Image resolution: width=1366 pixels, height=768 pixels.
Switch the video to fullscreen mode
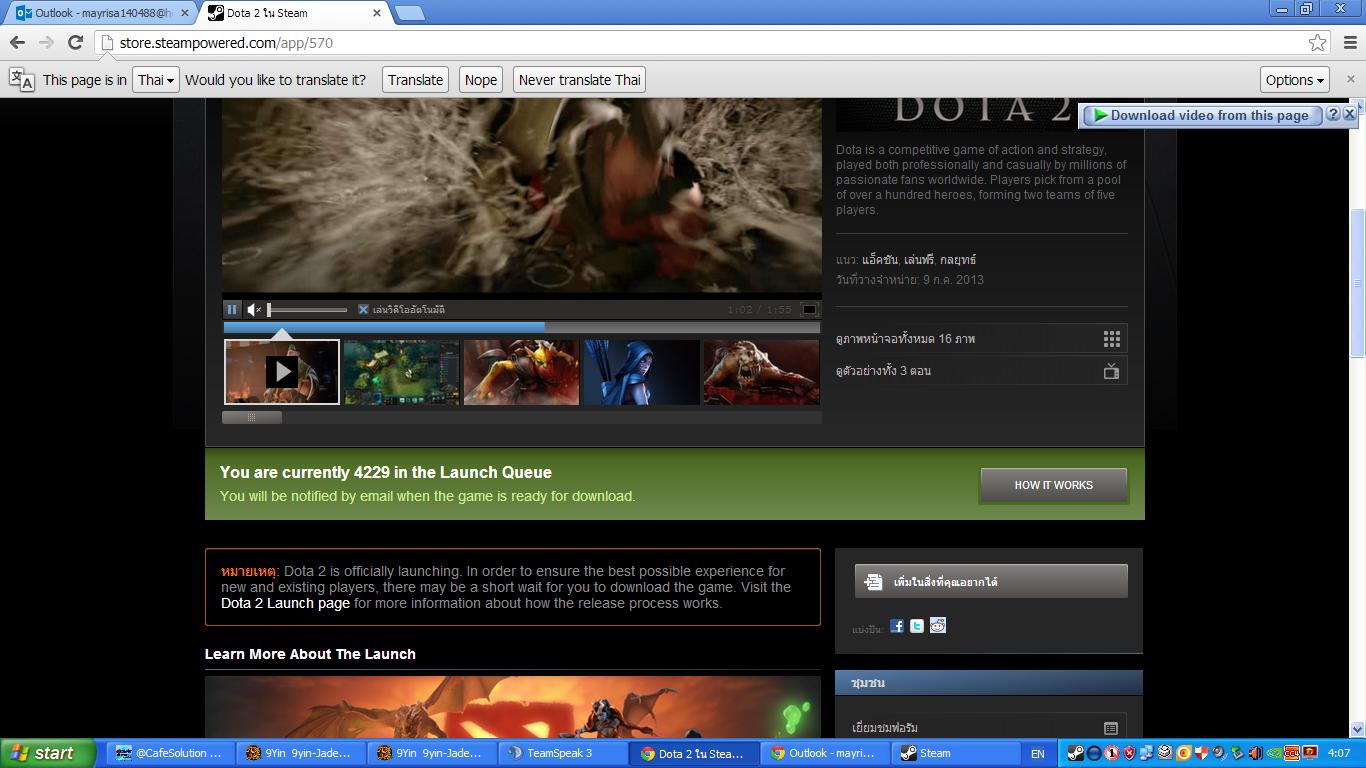810,310
